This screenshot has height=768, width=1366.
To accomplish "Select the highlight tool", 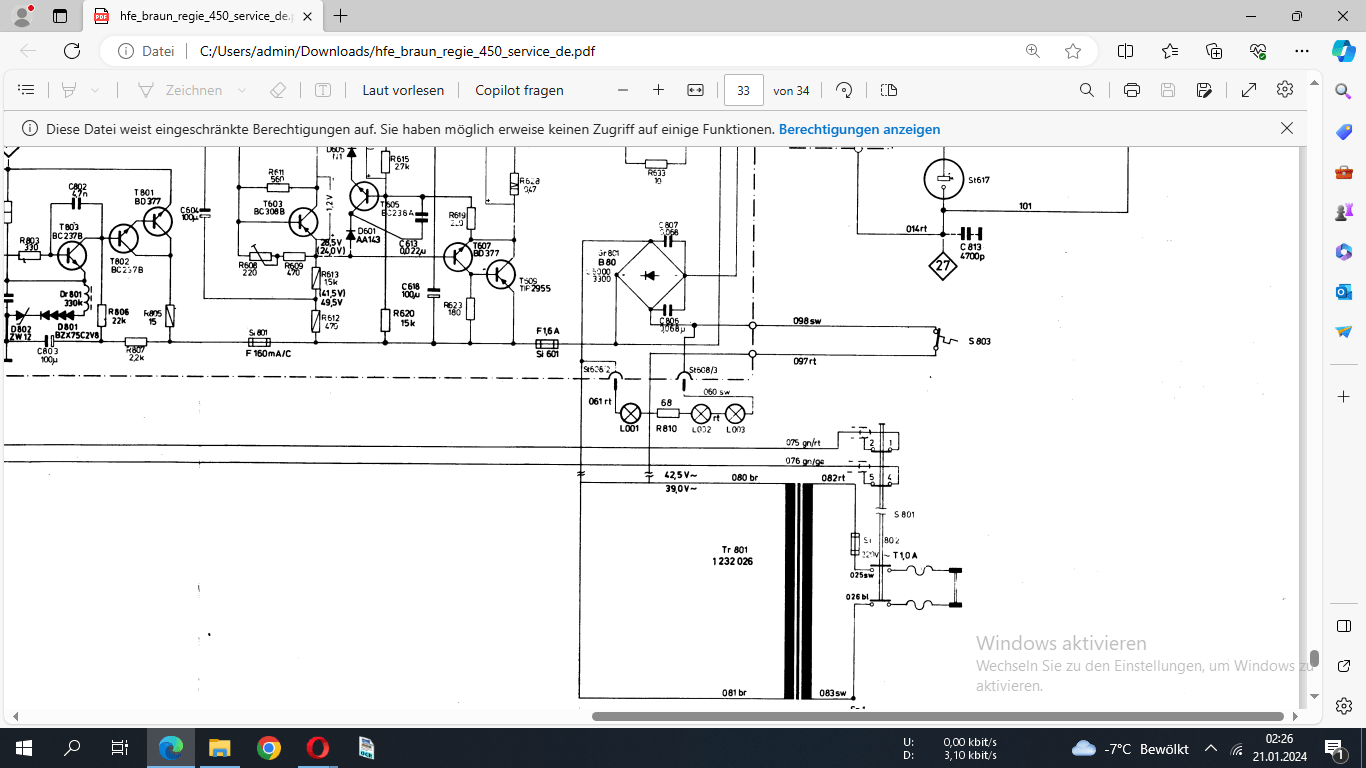I will tap(69, 90).
